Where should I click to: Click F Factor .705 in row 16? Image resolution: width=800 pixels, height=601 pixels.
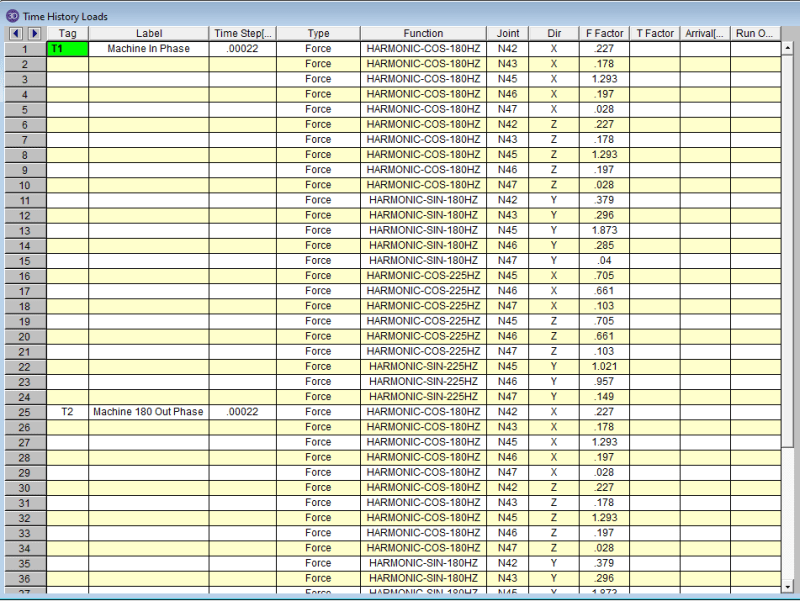click(605, 276)
